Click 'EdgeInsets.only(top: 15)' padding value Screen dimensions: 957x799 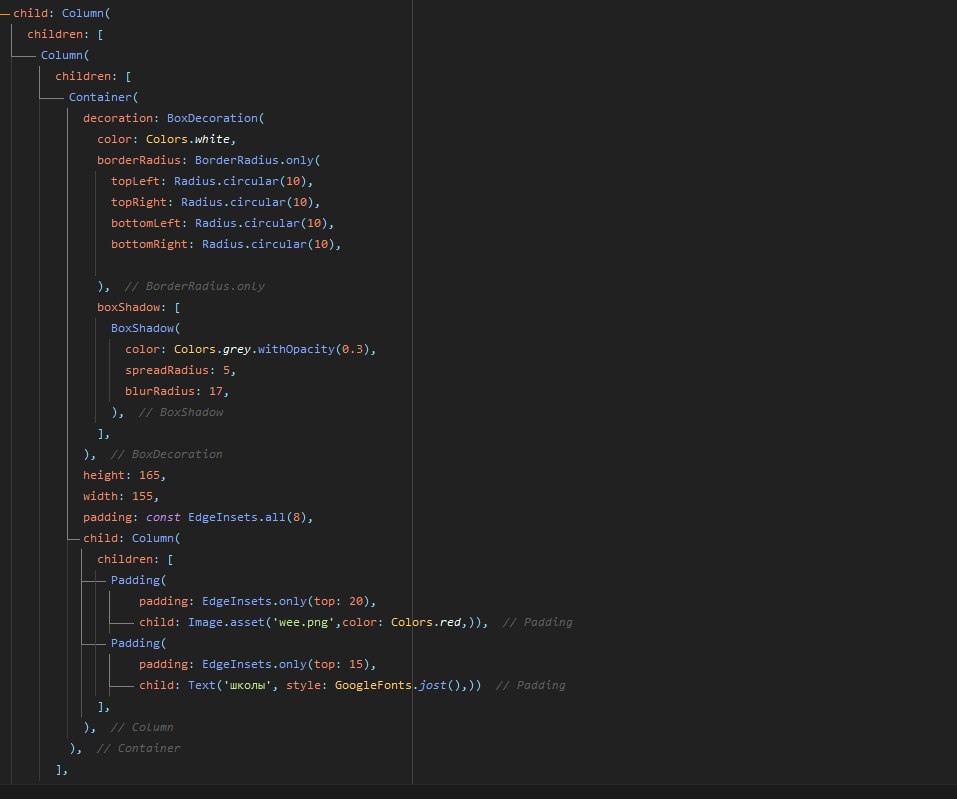coord(285,664)
